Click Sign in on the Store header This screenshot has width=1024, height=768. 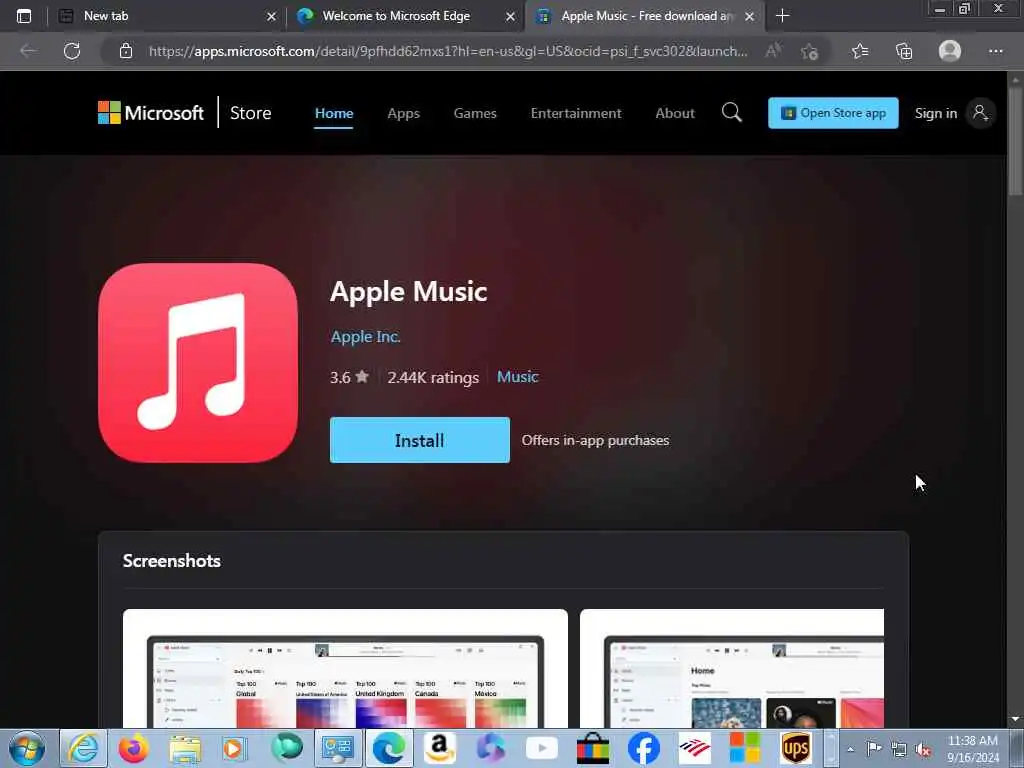coord(935,113)
